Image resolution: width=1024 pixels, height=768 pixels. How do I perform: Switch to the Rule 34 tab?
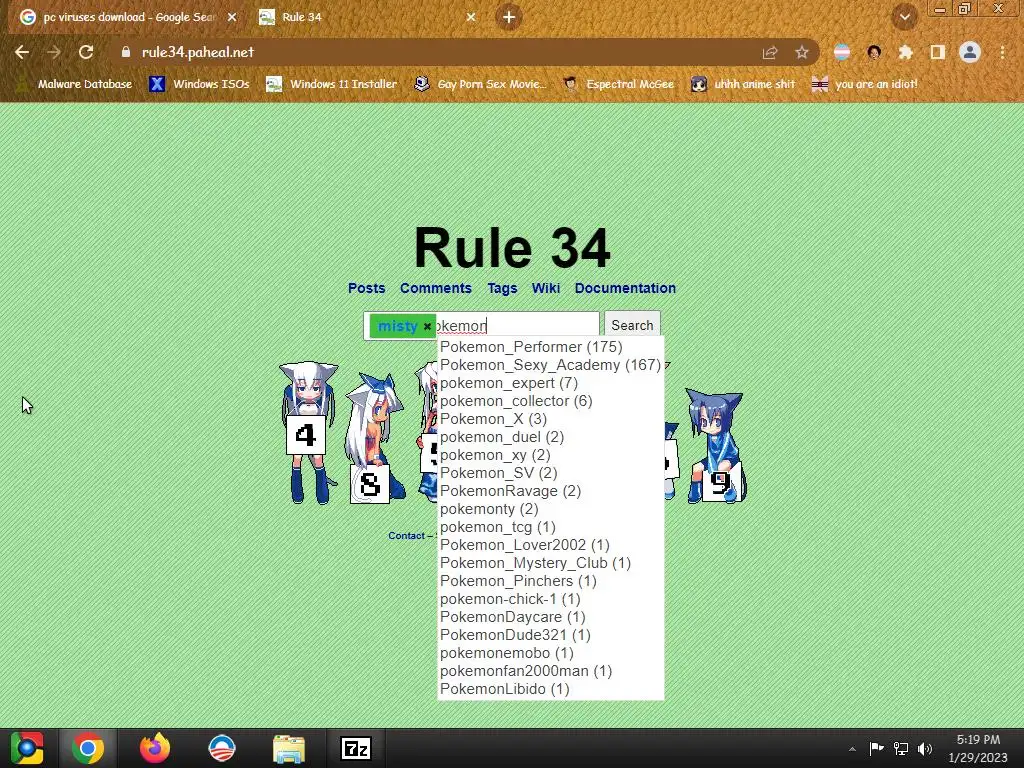(367, 17)
